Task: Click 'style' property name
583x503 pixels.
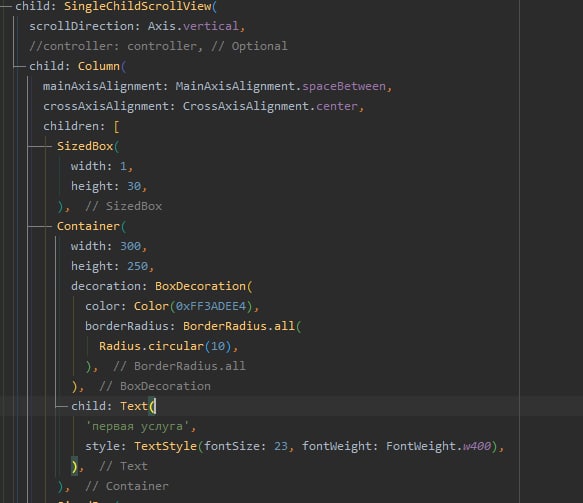Action: [102, 446]
